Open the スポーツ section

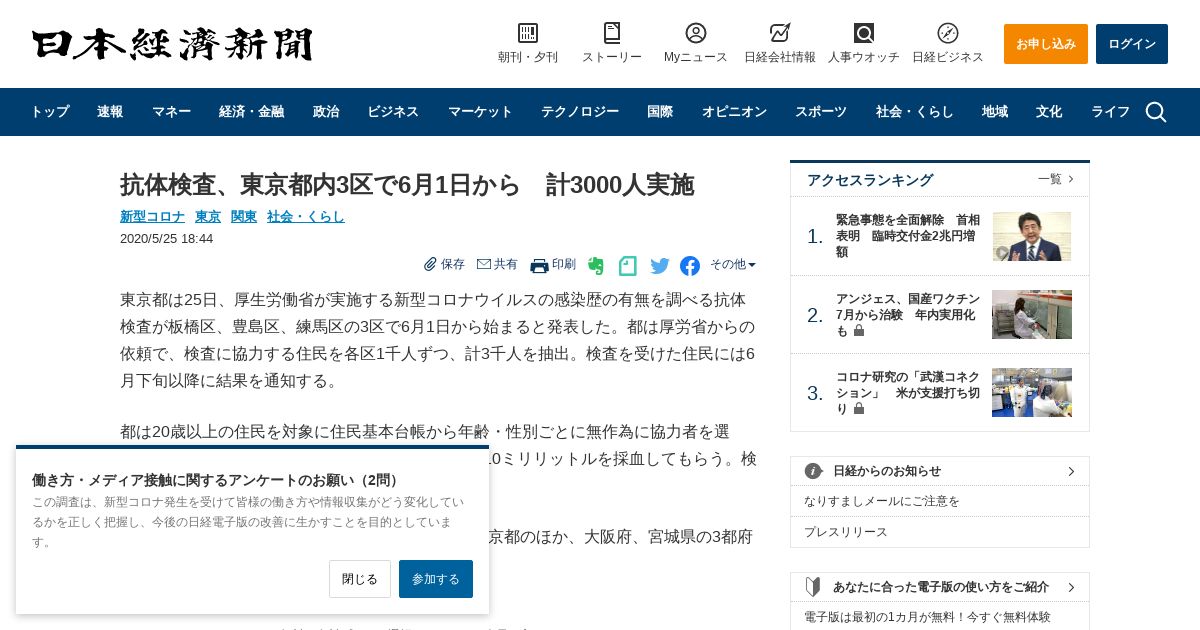(821, 112)
